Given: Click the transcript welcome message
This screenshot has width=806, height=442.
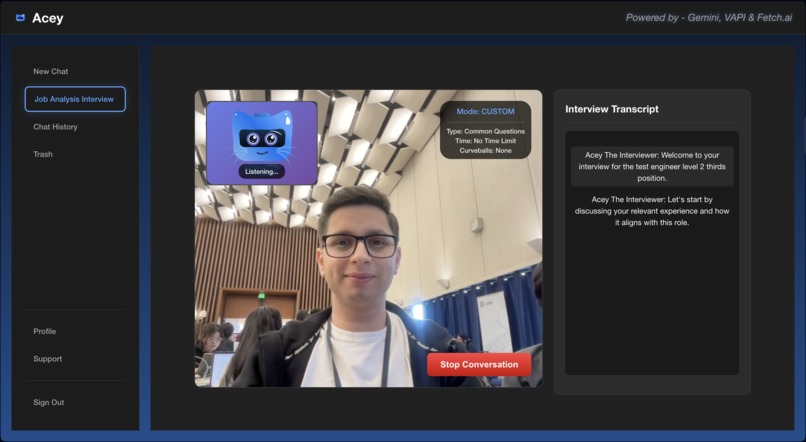Looking at the screenshot, I should (x=652, y=167).
